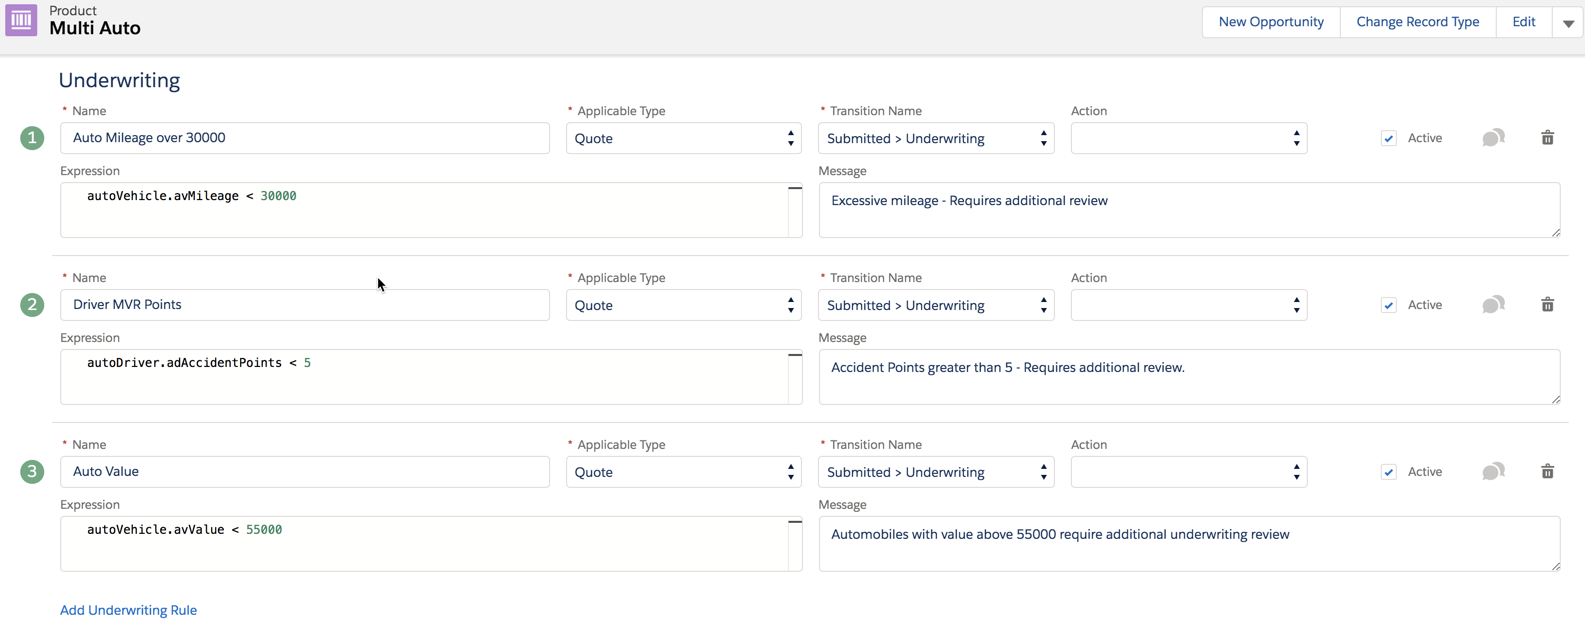Click expression editor with avValue < 55000
Screen dimensions: 1585x629
coord(431,544)
